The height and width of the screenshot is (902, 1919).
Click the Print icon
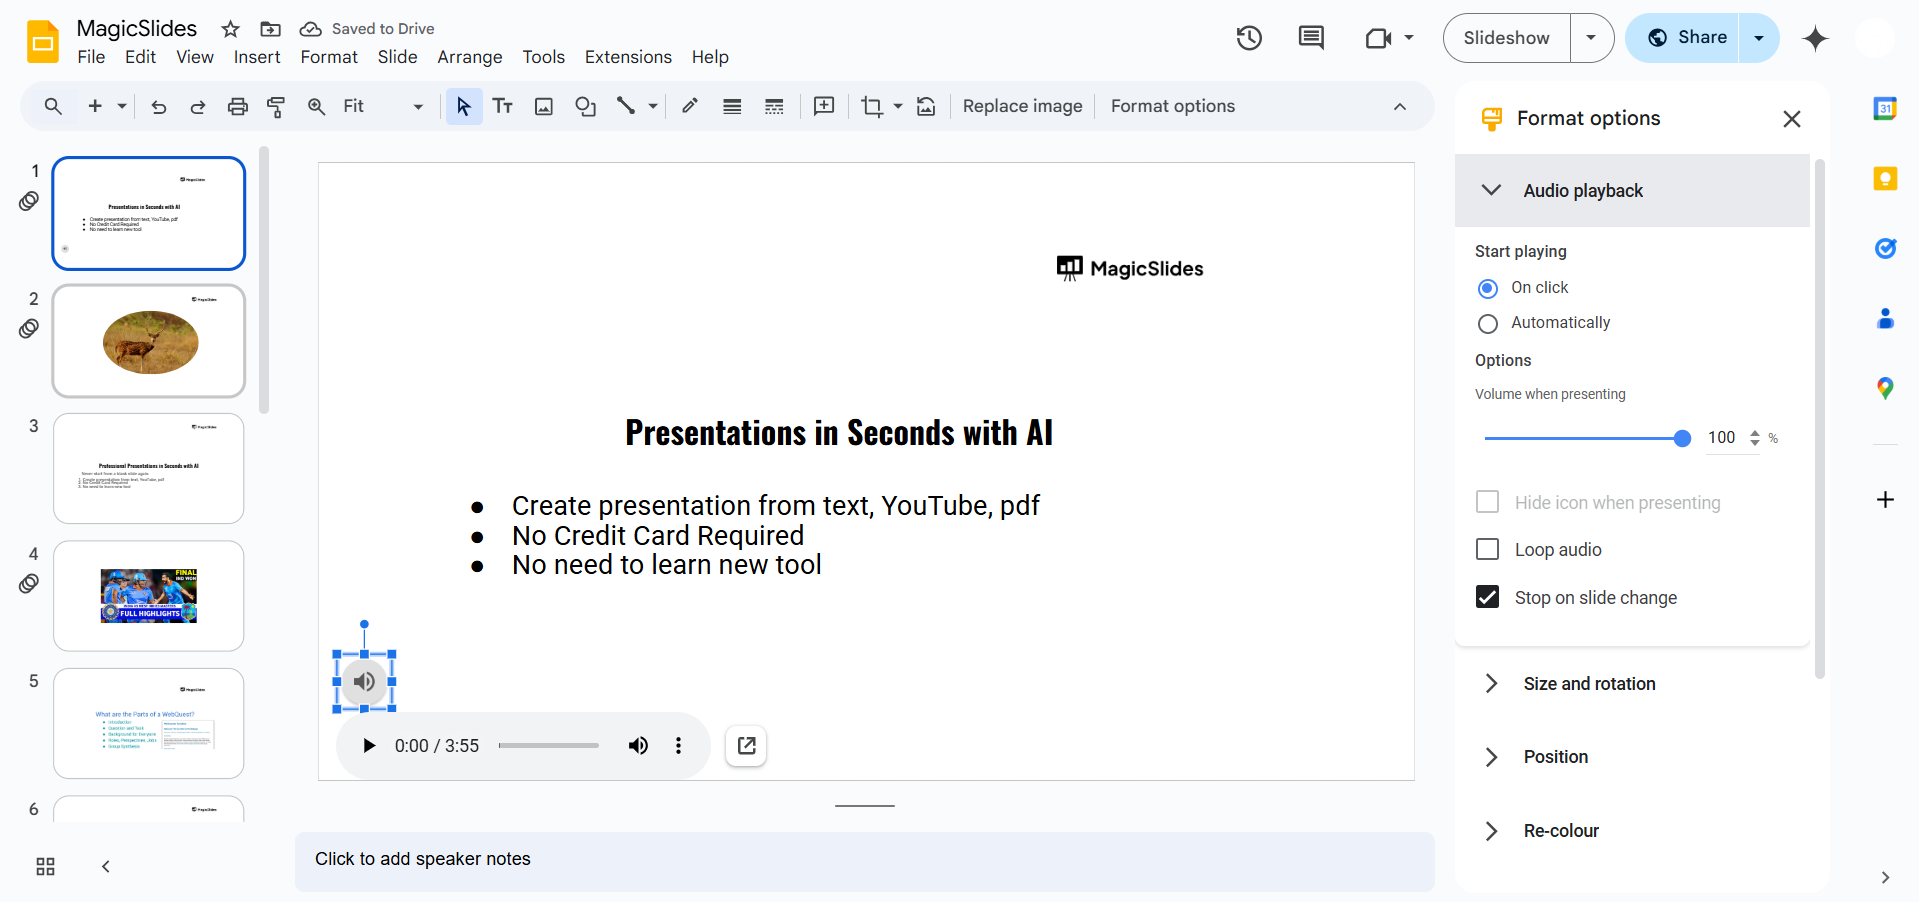[237, 107]
